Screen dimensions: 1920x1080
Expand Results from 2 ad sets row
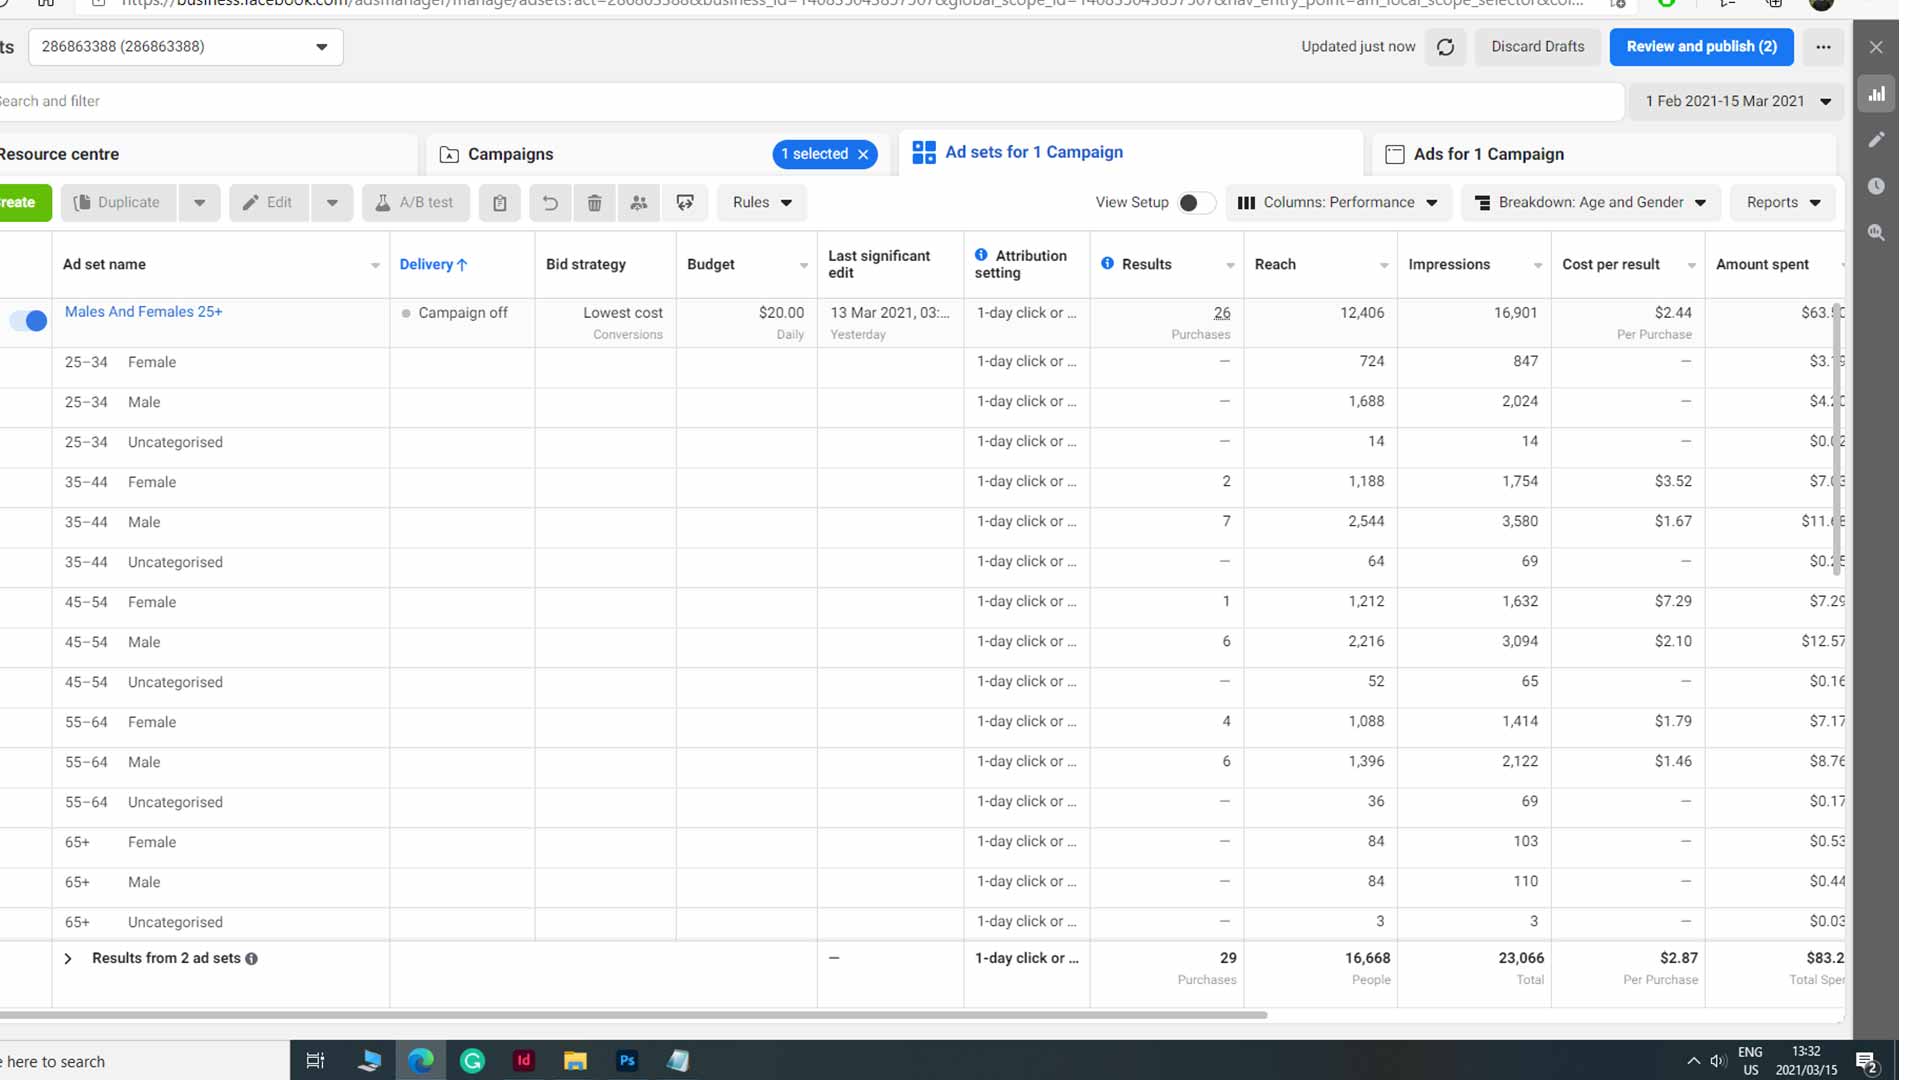[68, 959]
